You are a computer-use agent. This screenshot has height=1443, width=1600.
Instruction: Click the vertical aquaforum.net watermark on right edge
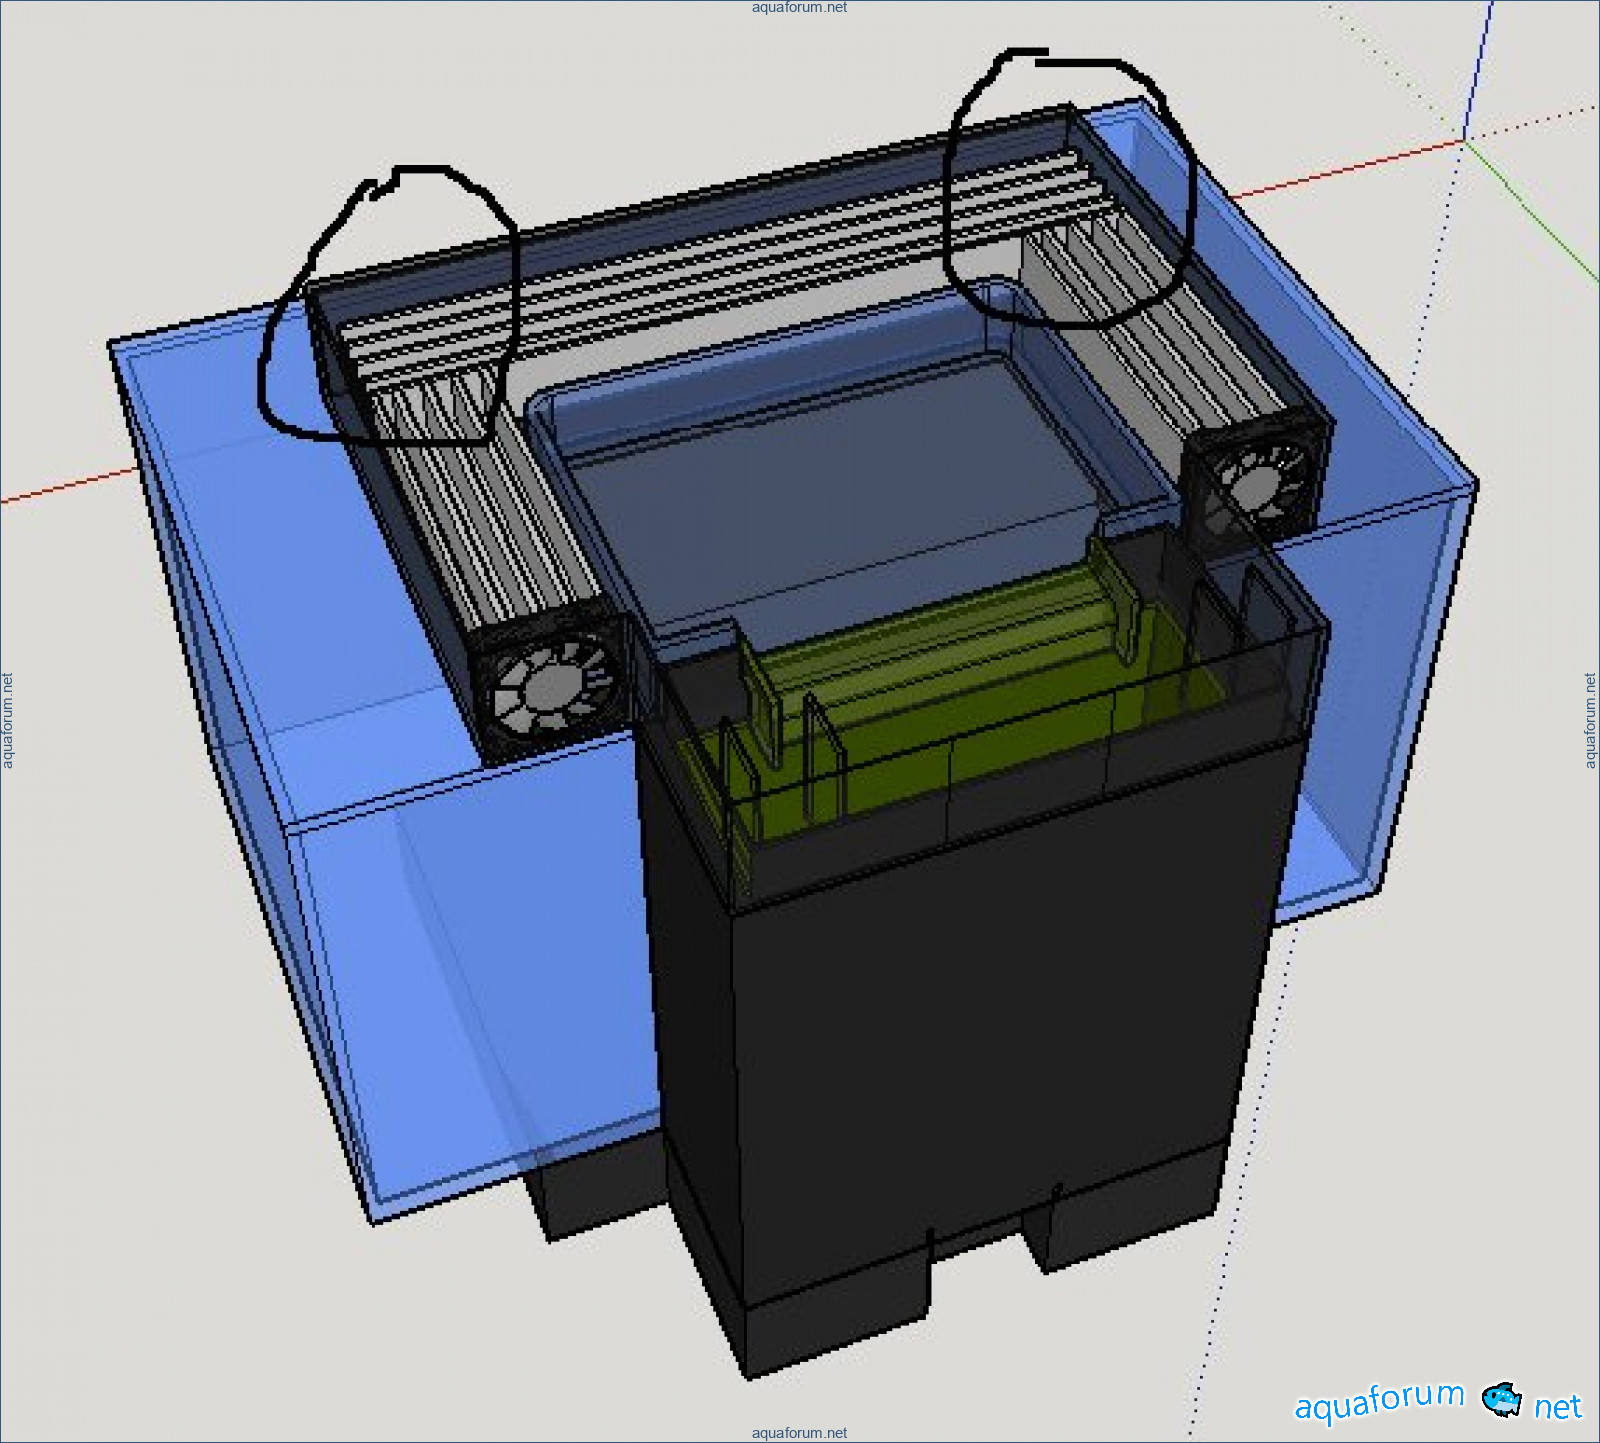[1590, 721]
